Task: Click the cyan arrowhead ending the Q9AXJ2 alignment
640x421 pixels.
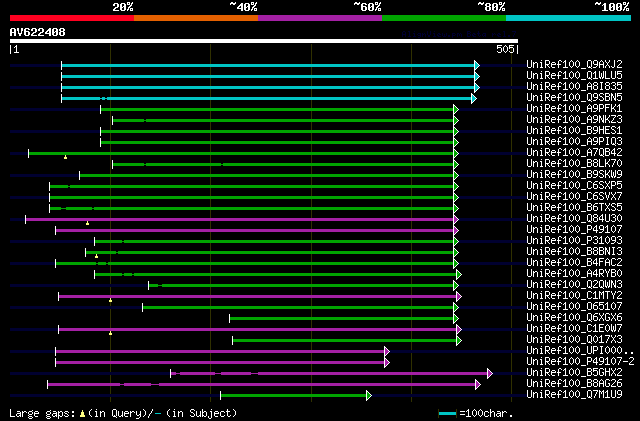Action: (x=477, y=65)
